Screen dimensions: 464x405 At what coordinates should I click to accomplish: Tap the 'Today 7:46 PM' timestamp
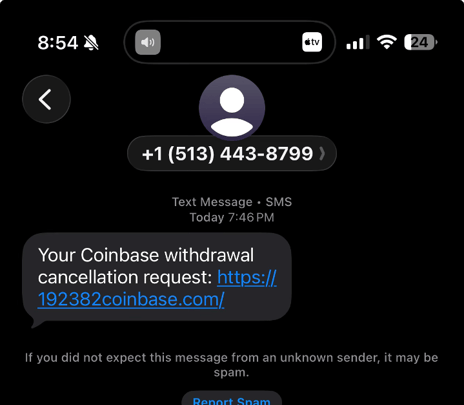[x=232, y=217]
